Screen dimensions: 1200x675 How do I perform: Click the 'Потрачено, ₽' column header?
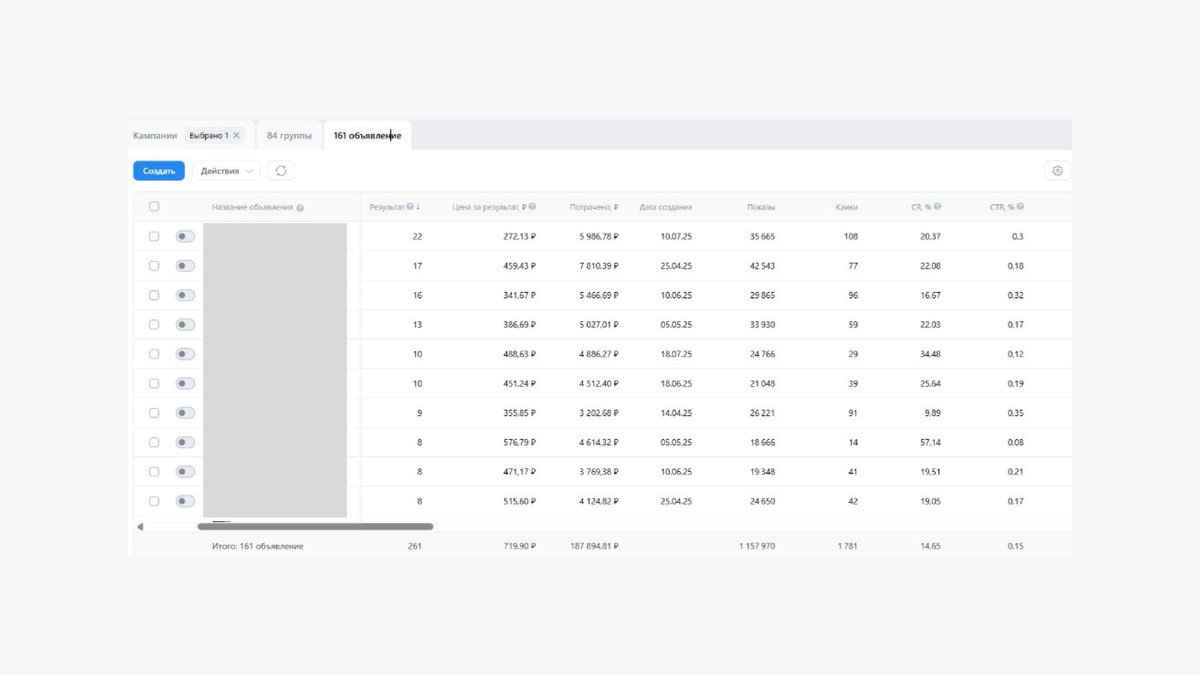[x=594, y=207]
